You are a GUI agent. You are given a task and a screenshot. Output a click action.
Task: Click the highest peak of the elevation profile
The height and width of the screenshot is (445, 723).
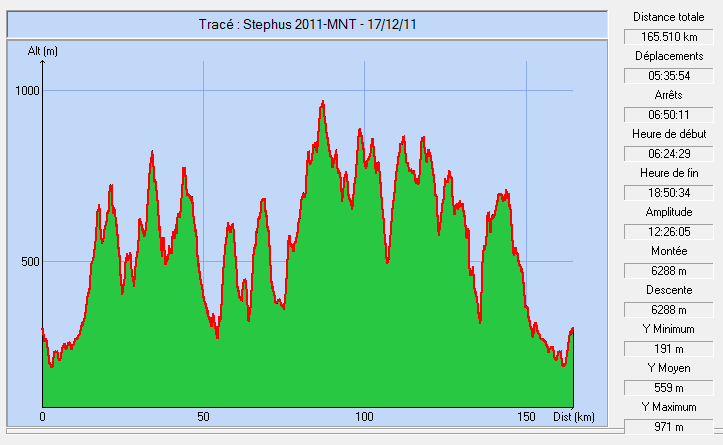[x=322, y=102]
